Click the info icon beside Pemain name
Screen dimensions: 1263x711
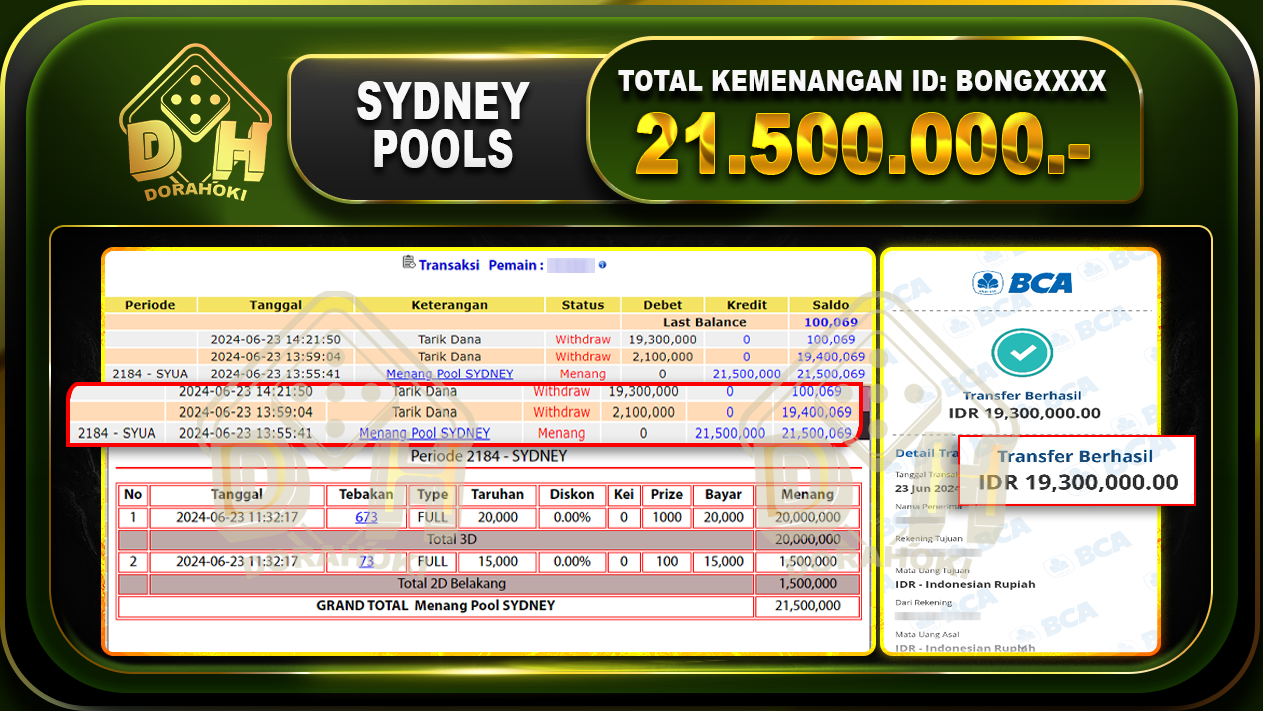coord(602,266)
